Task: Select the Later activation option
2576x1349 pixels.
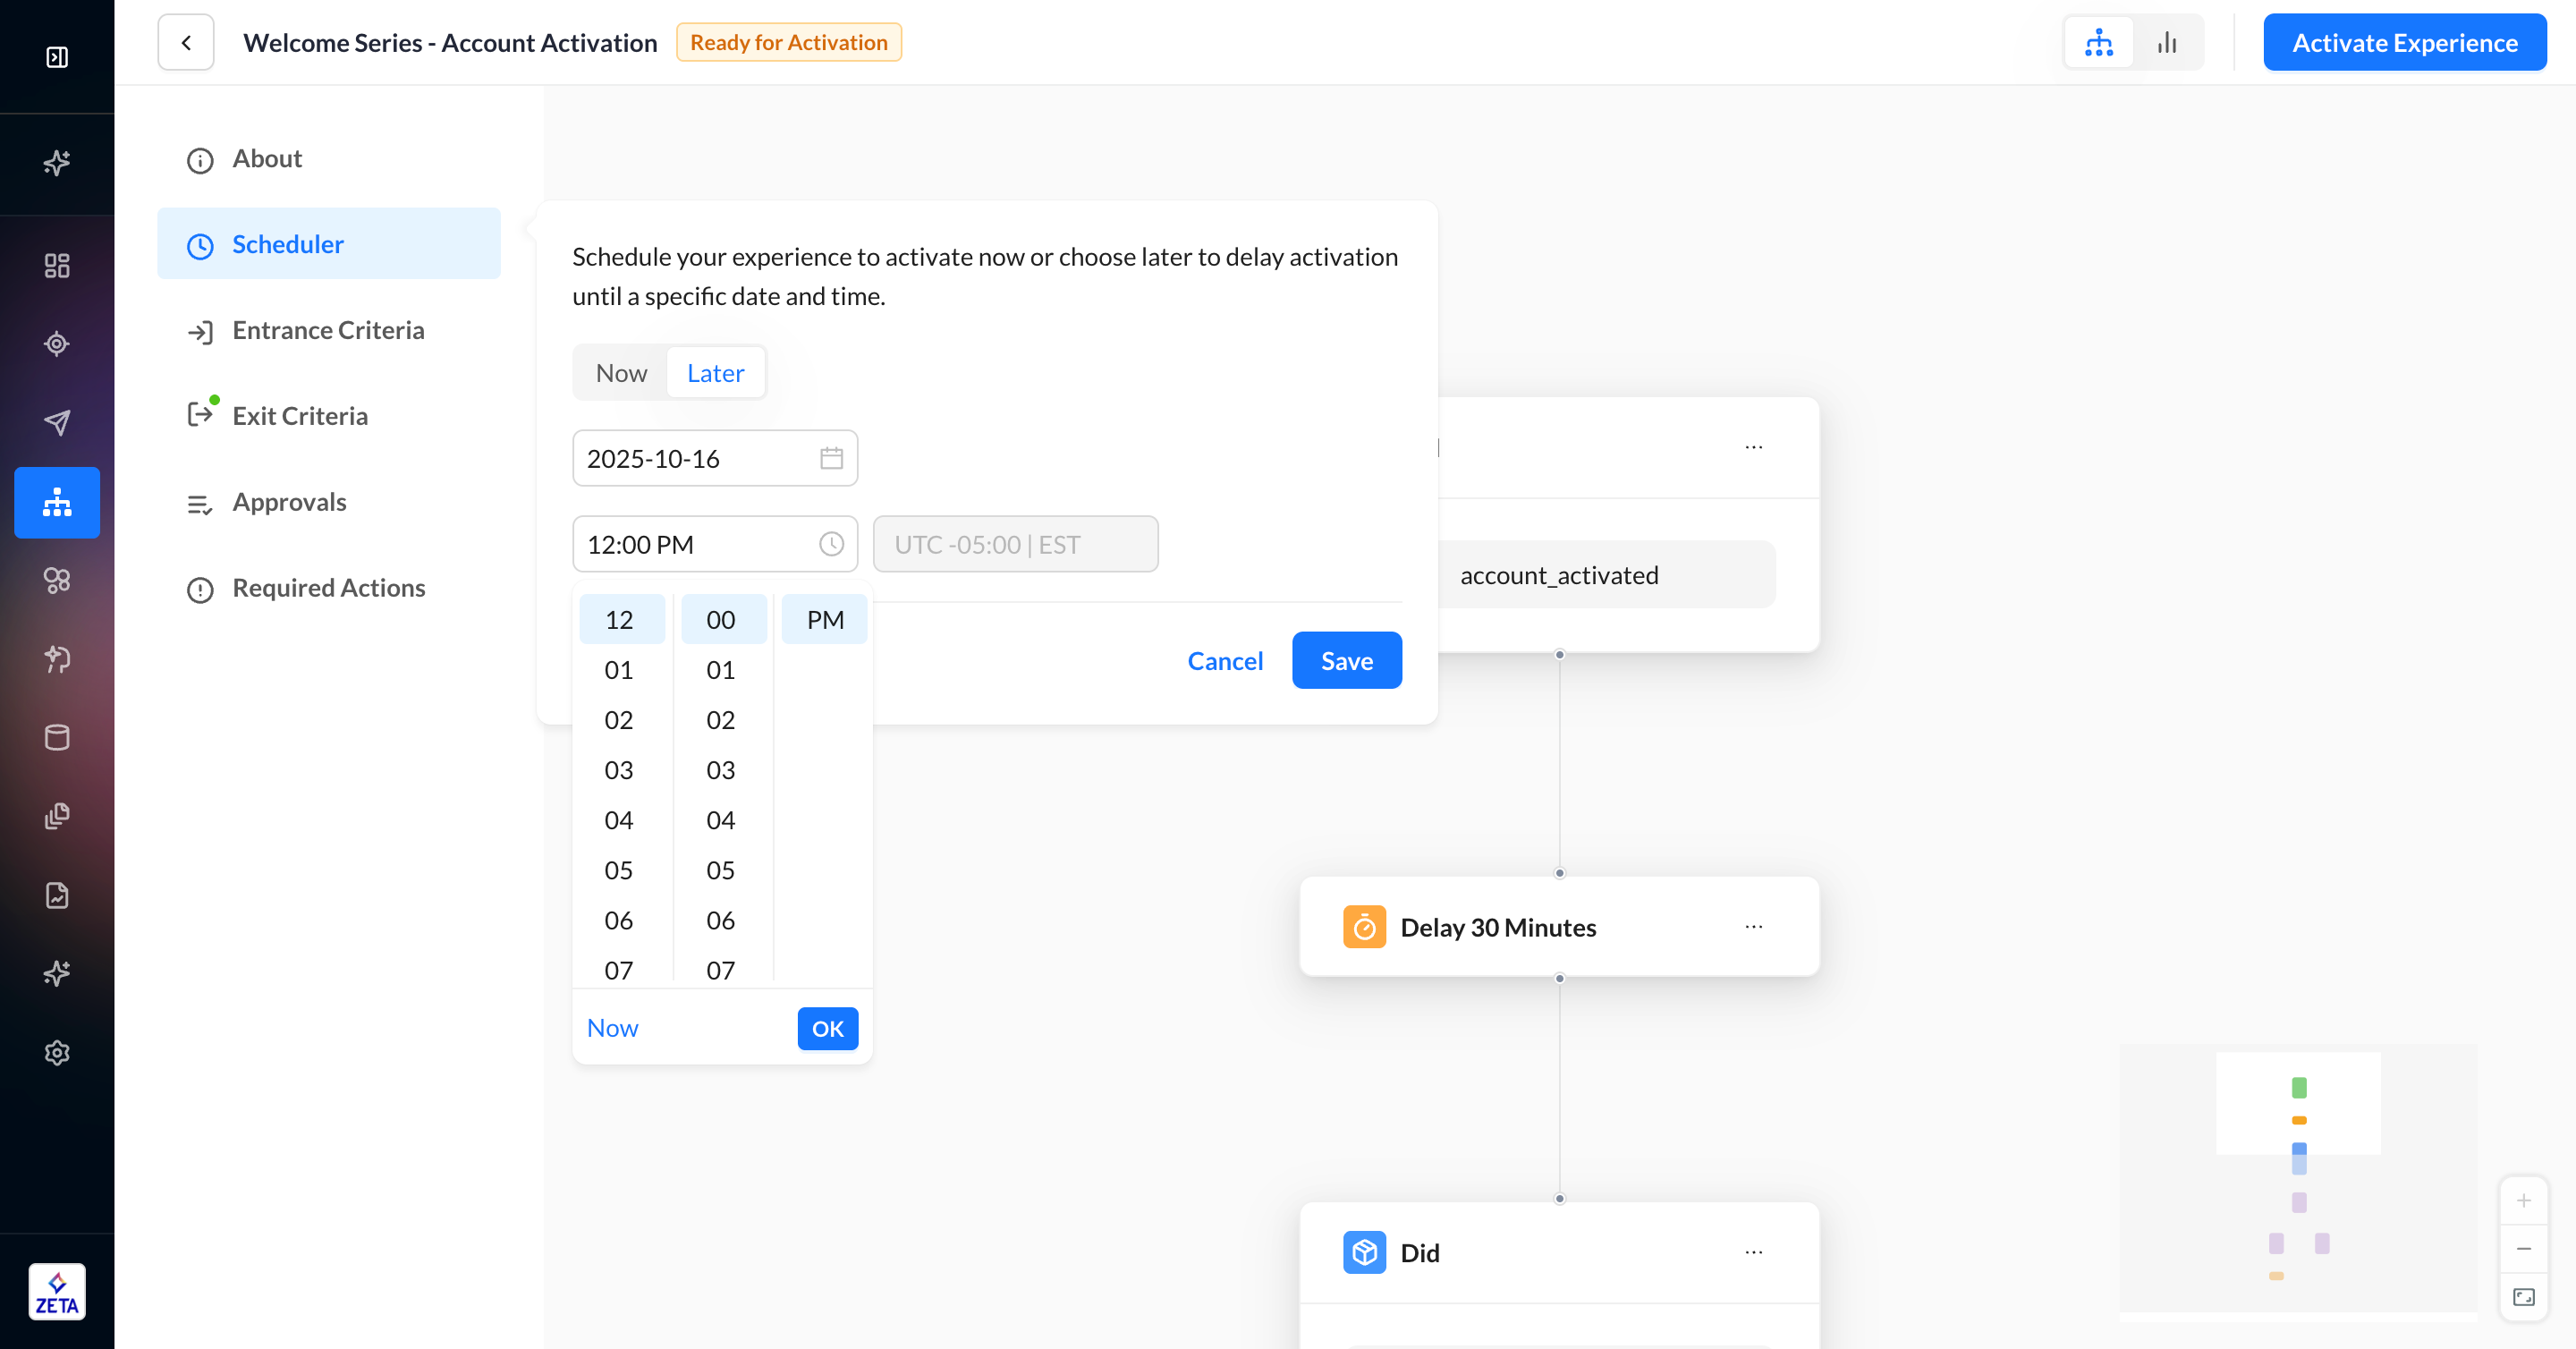Action: tap(715, 373)
